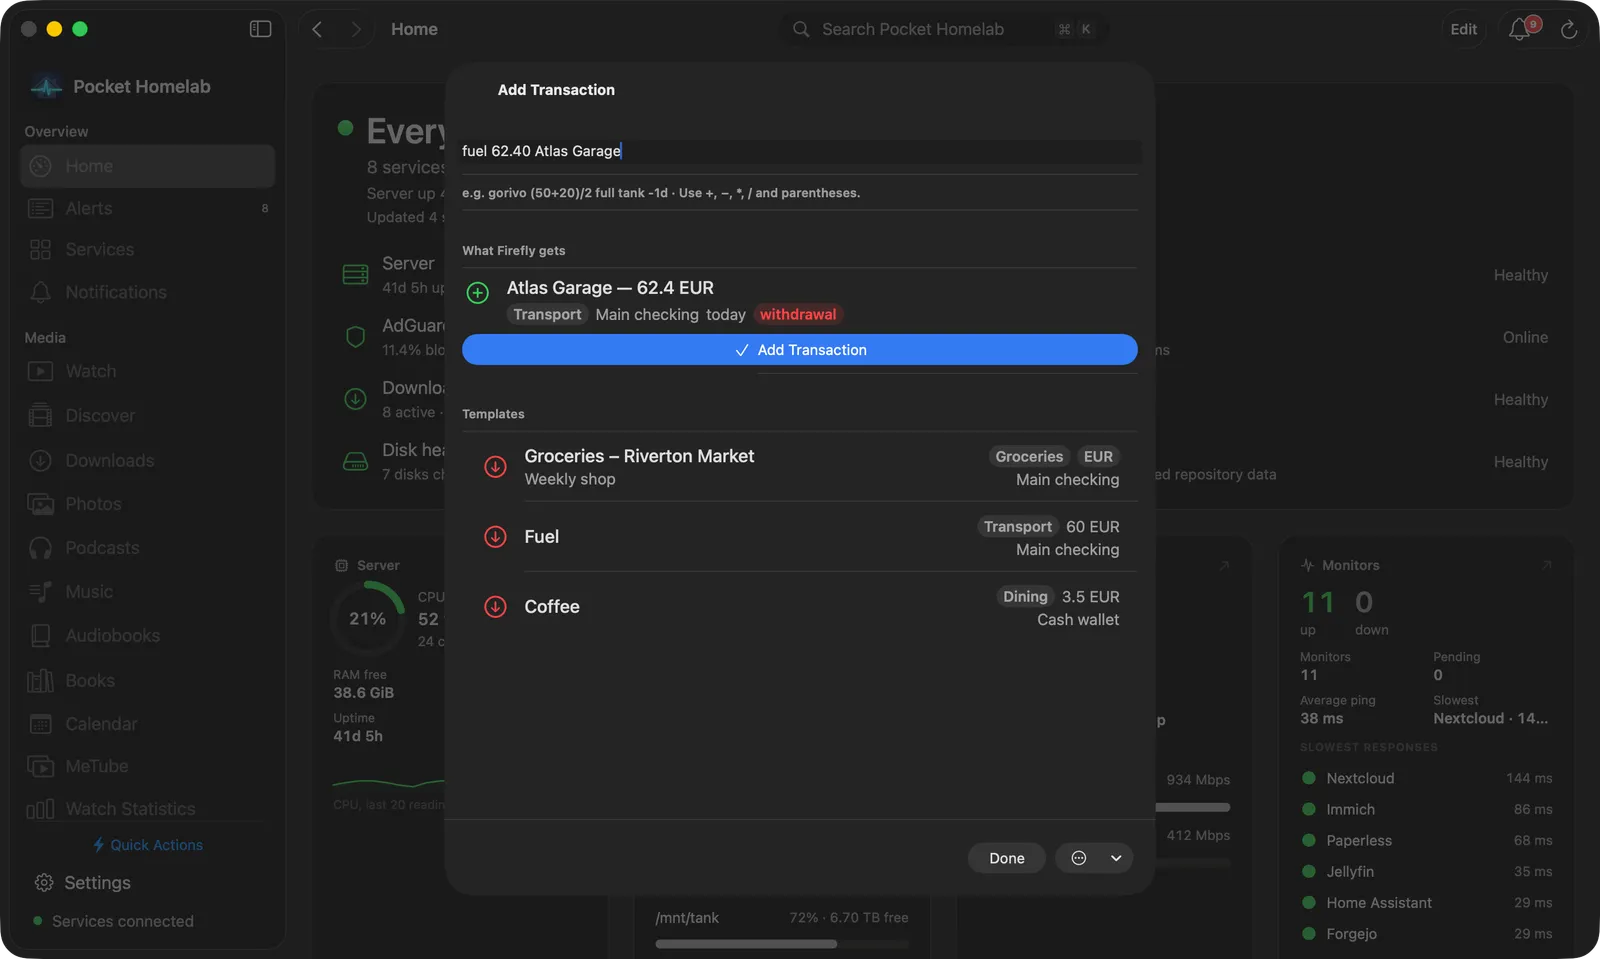Open Calendar in the sidebar
The width and height of the screenshot is (1600, 959).
coord(148,724)
